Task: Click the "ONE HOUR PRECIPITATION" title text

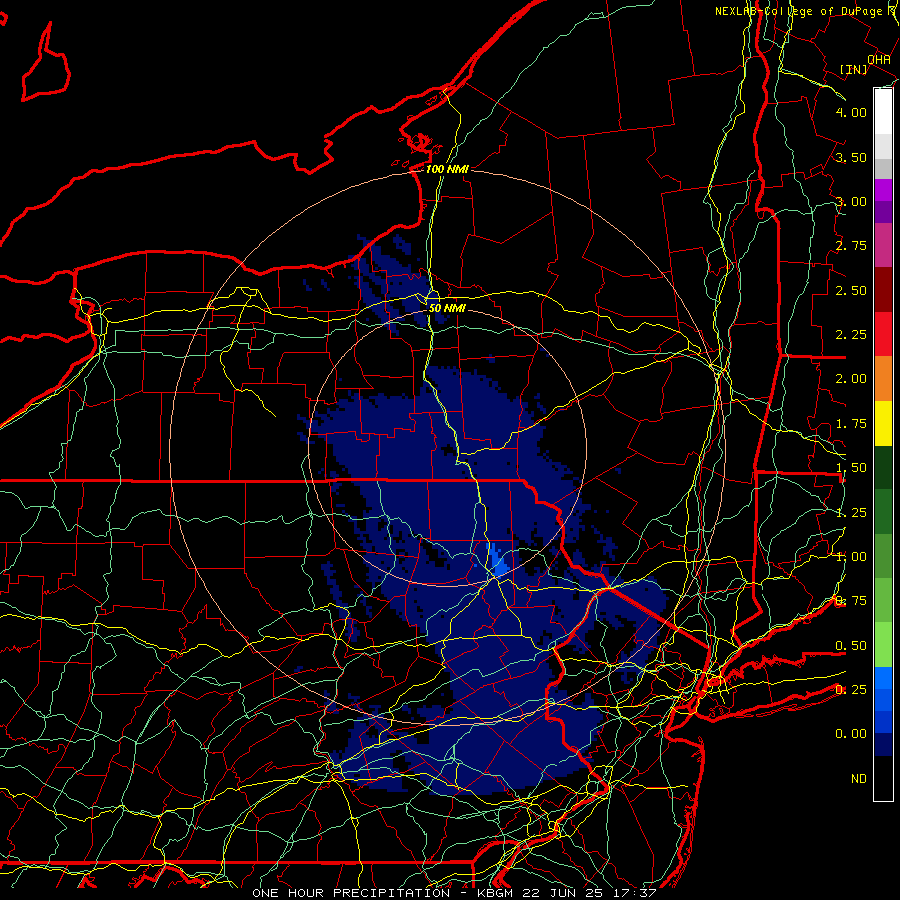Action: click(x=351, y=893)
